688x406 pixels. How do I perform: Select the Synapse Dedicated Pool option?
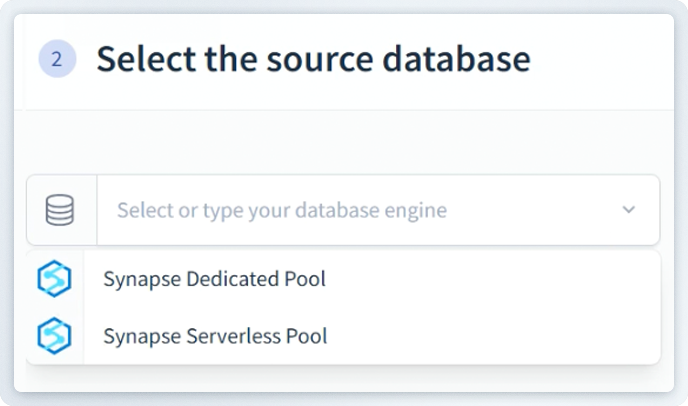point(214,279)
